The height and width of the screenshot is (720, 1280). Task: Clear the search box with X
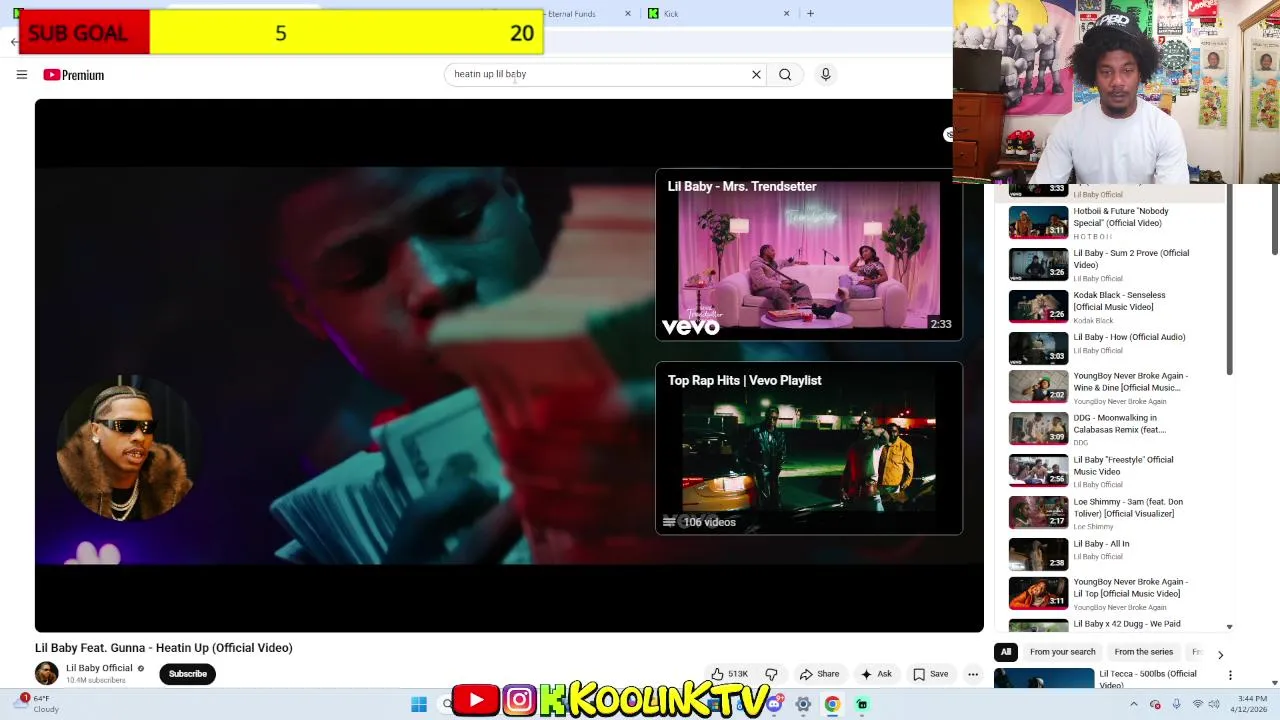point(756,74)
